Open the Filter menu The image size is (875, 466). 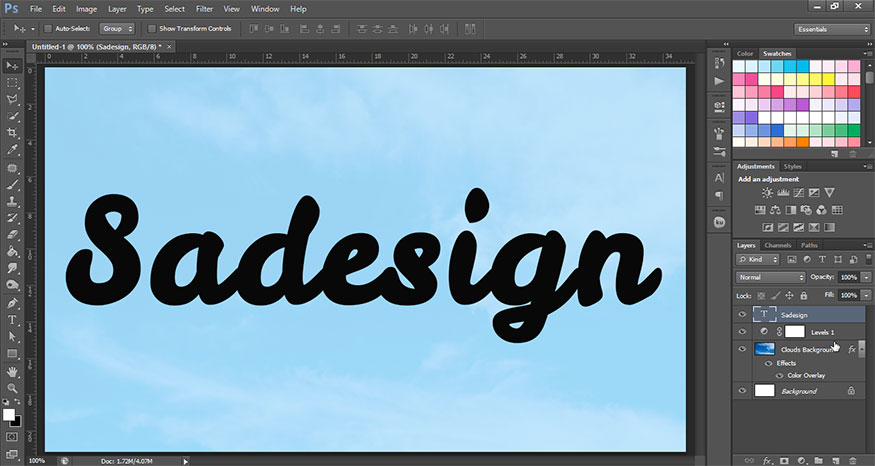(204, 9)
